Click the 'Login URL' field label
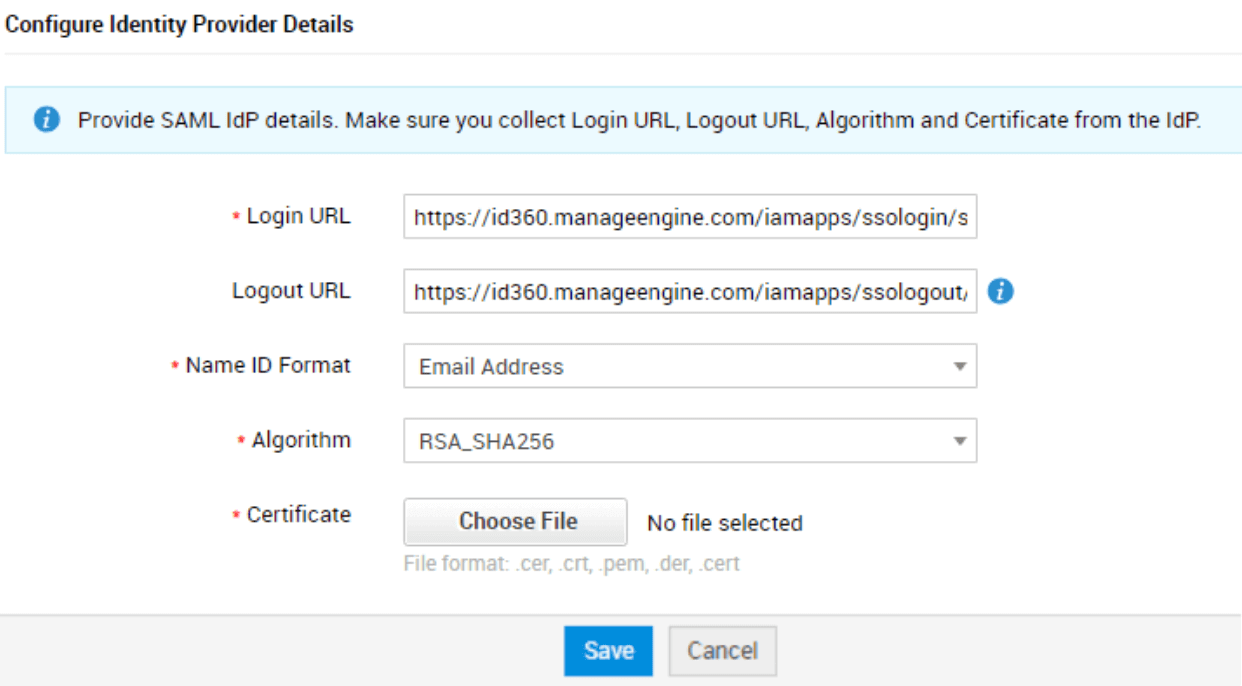The image size is (1242, 686). [298, 216]
